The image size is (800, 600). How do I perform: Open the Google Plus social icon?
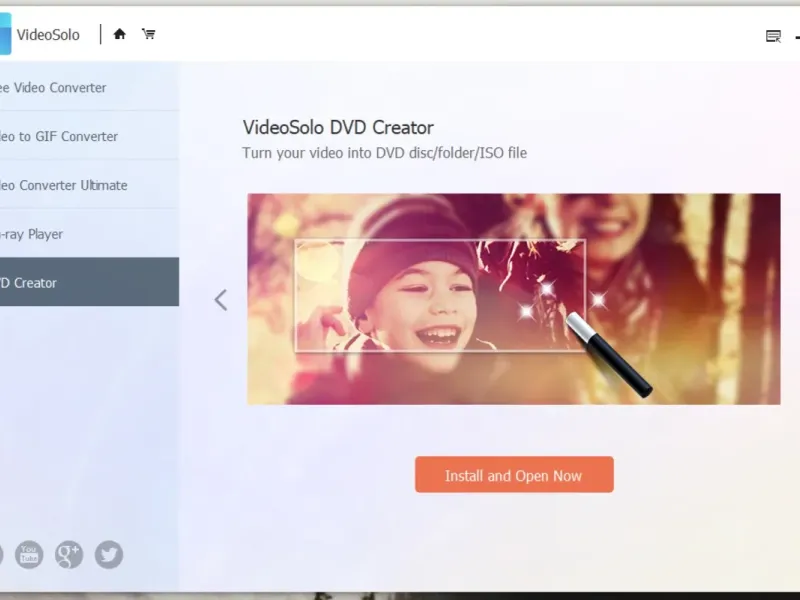[x=69, y=555]
